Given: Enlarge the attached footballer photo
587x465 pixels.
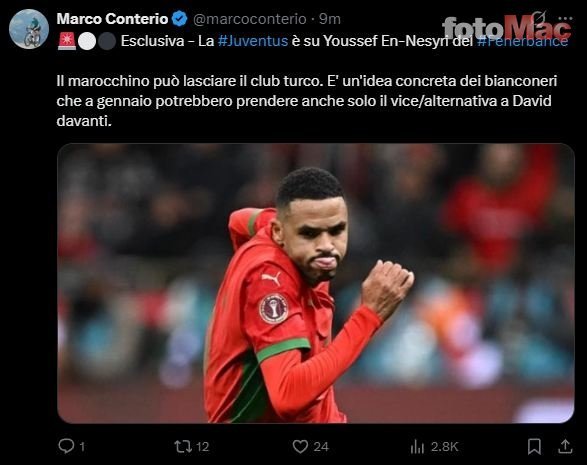Looking at the screenshot, I should click(x=316, y=283).
